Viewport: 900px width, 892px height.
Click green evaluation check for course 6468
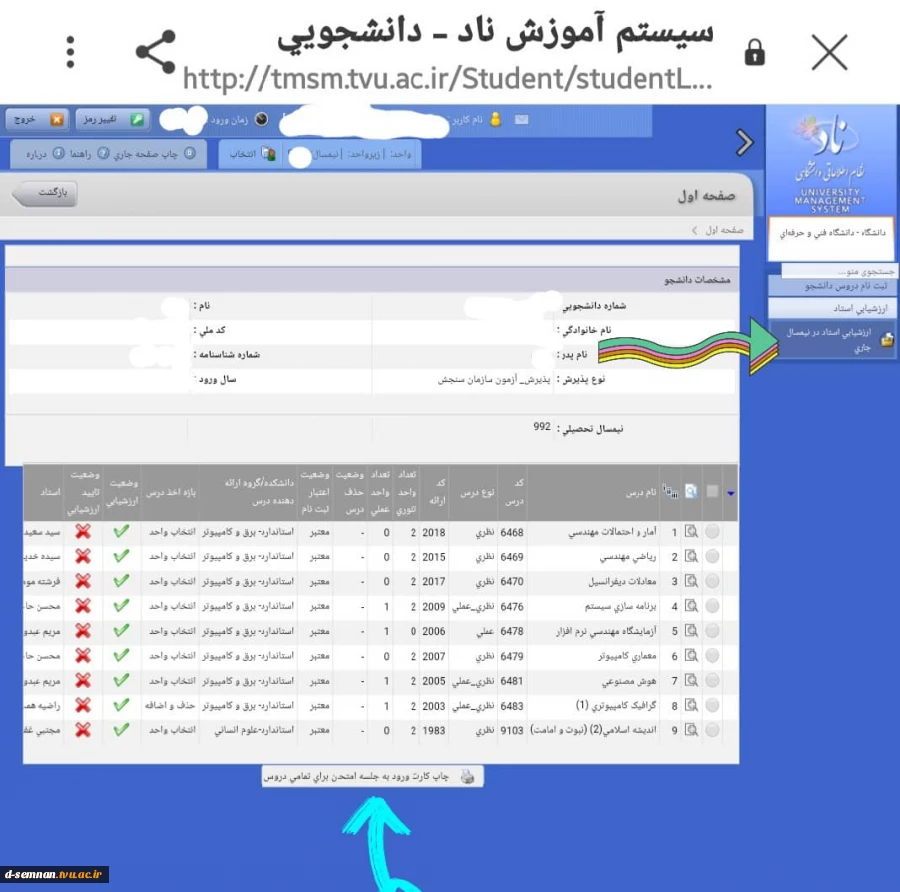121,531
